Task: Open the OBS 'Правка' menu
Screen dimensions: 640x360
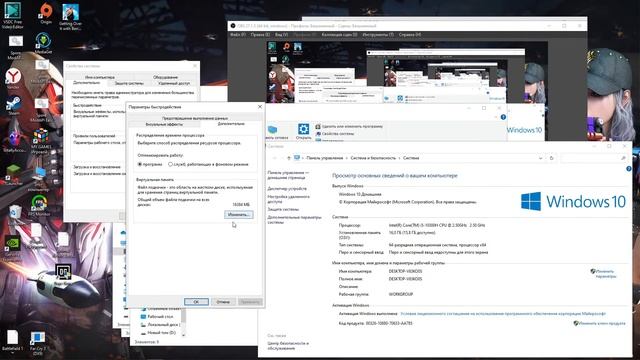Action: tap(260, 35)
